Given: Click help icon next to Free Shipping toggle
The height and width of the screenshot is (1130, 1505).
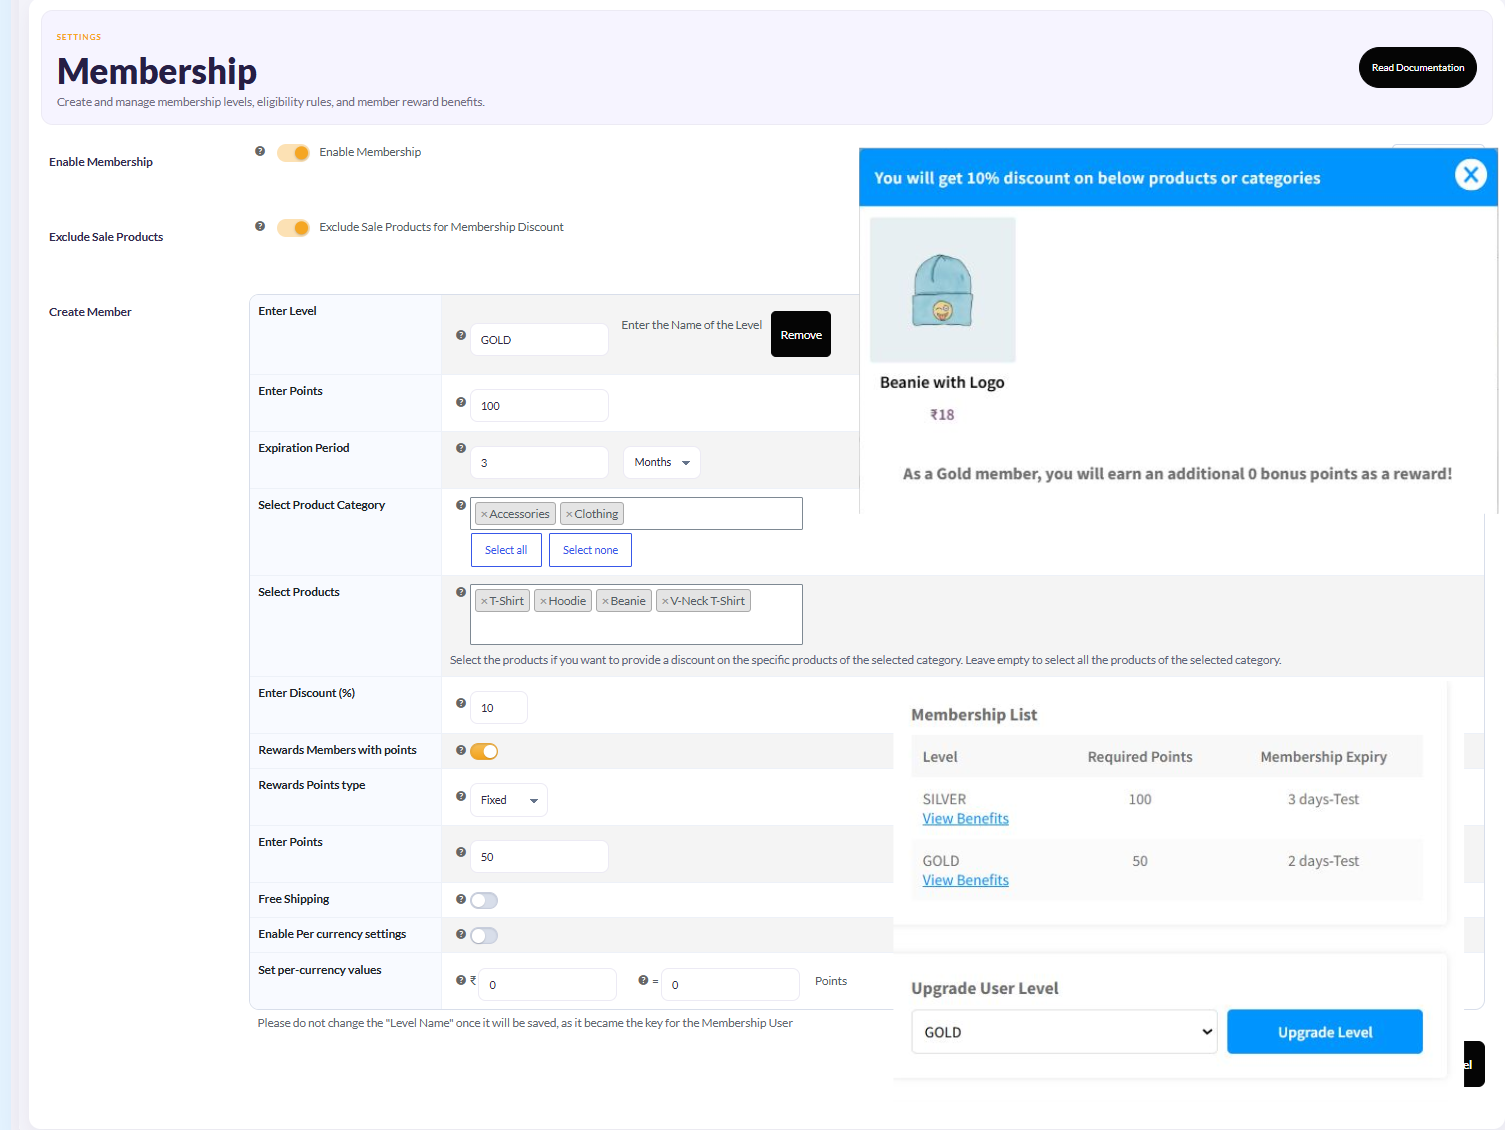Looking at the screenshot, I should [x=461, y=899].
